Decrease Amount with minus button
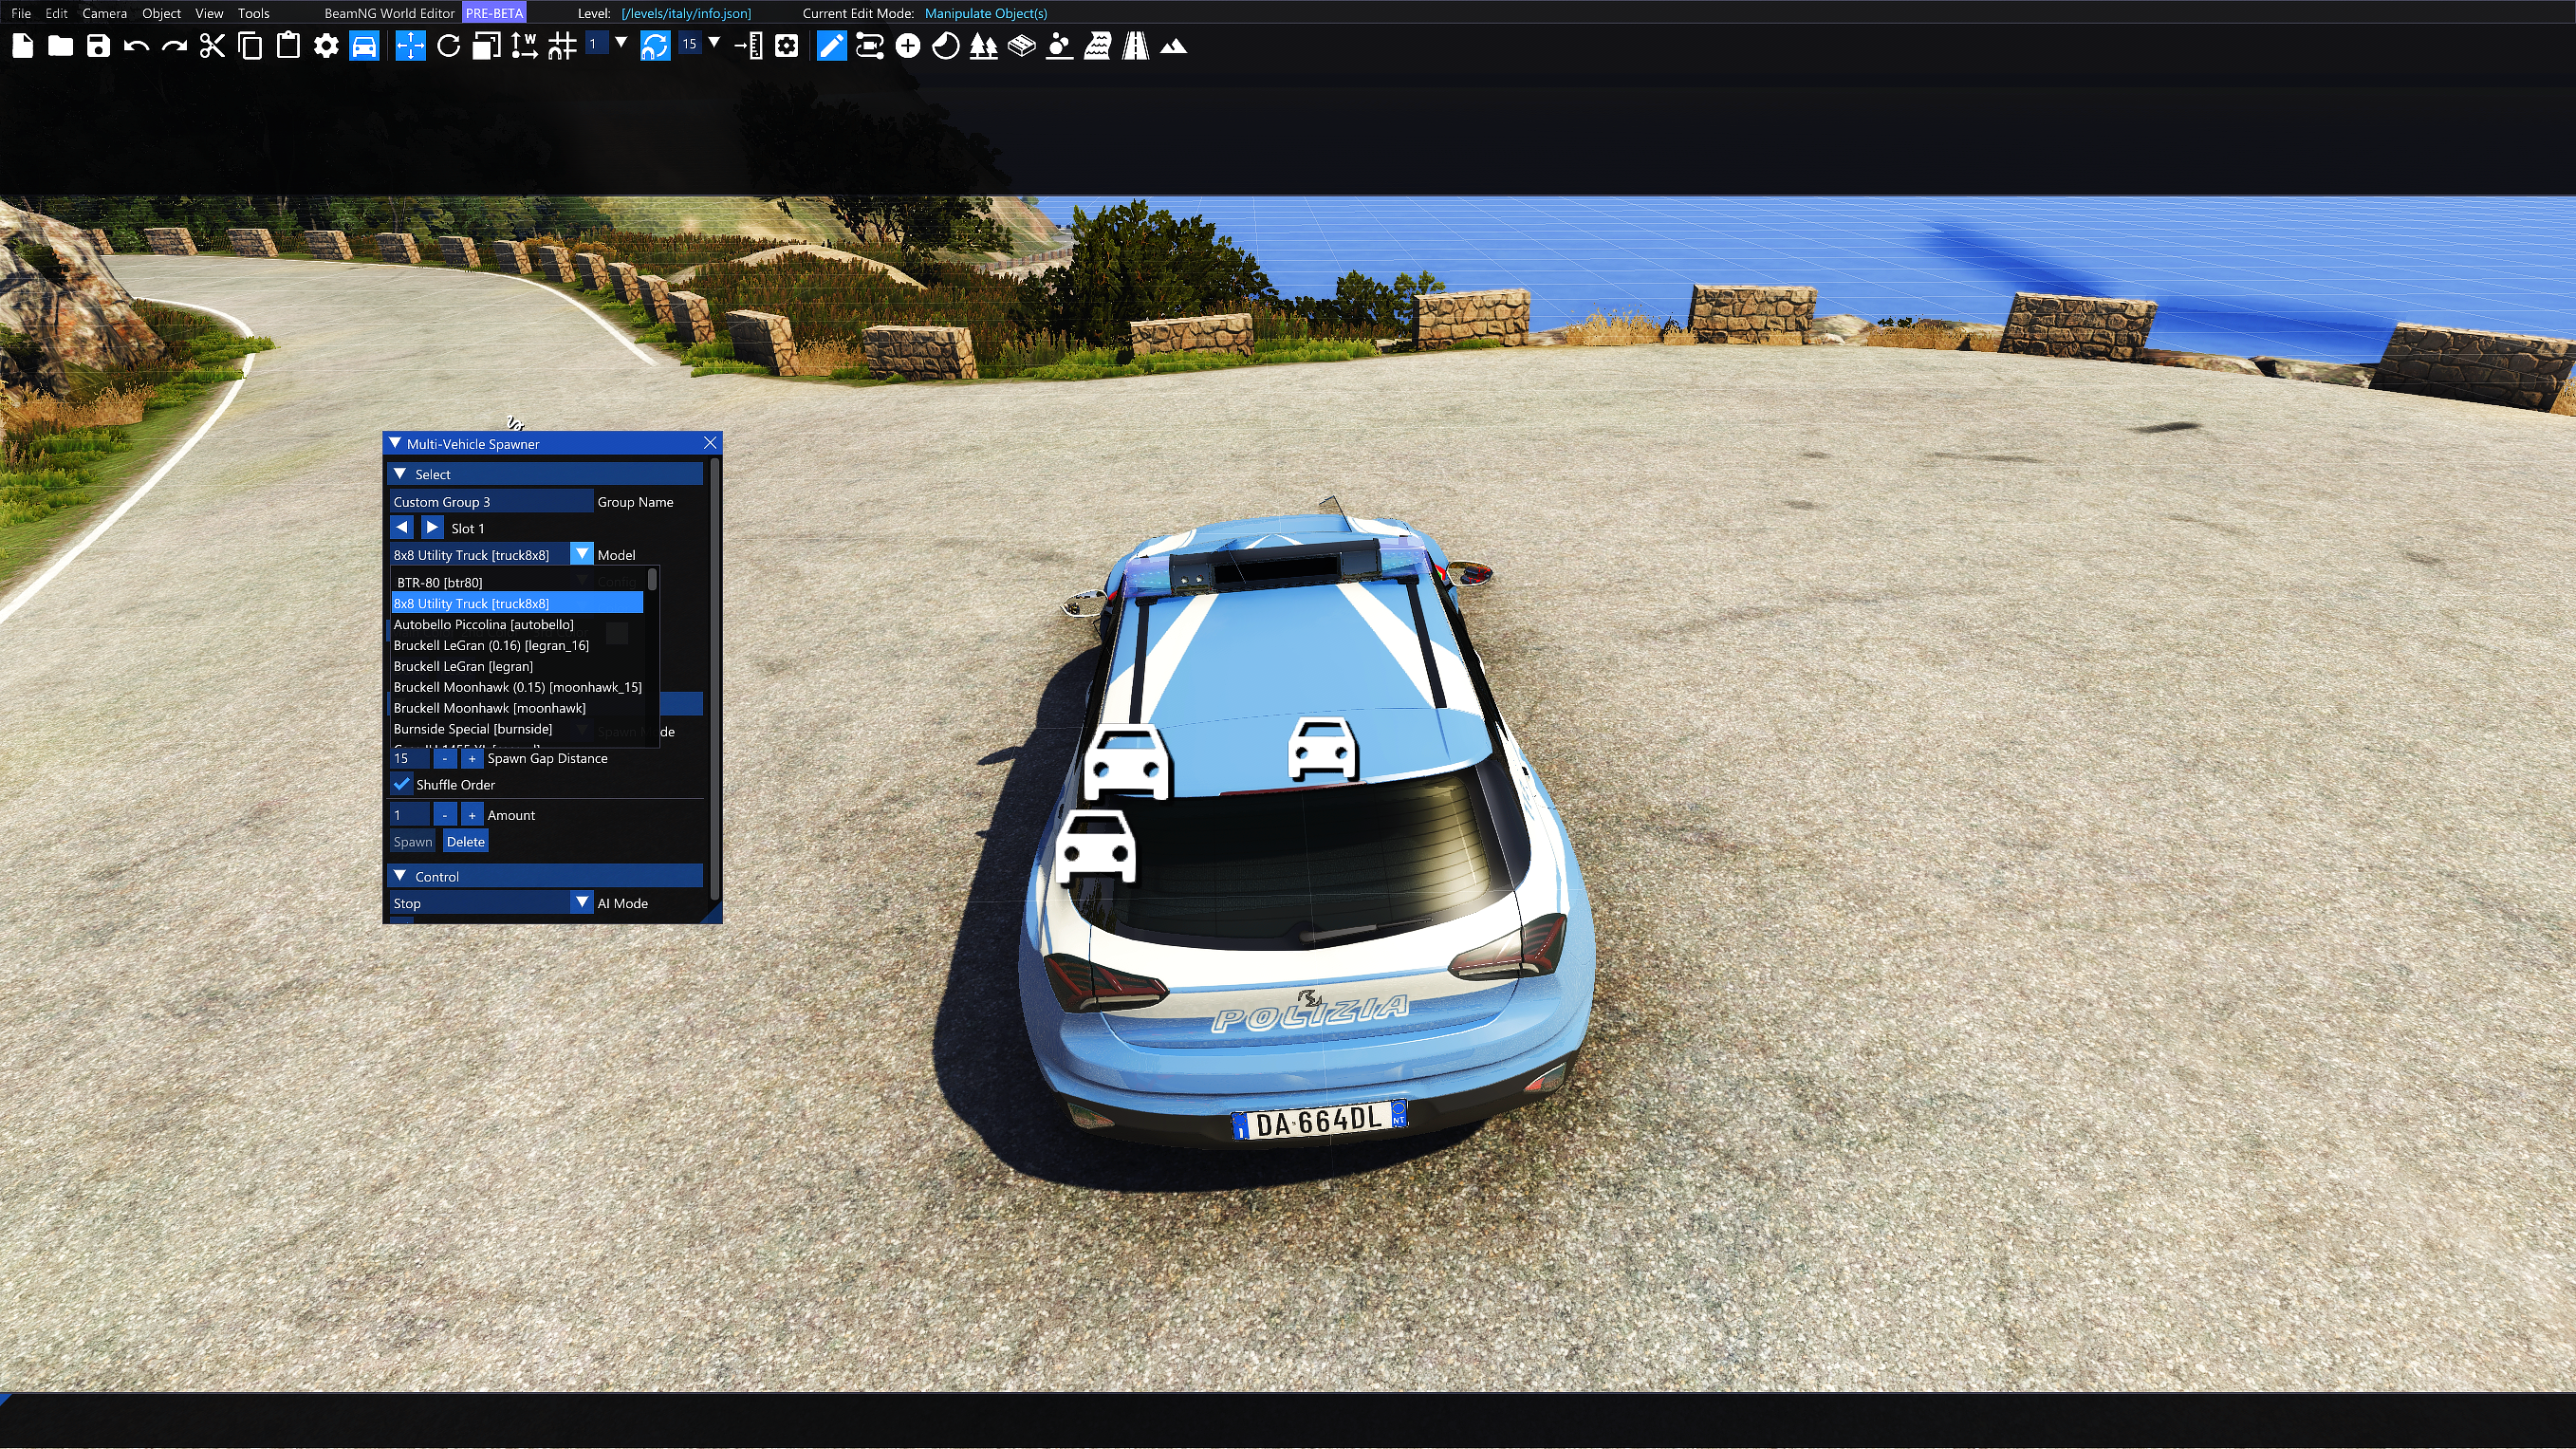The width and height of the screenshot is (2576, 1449). coord(445,815)
